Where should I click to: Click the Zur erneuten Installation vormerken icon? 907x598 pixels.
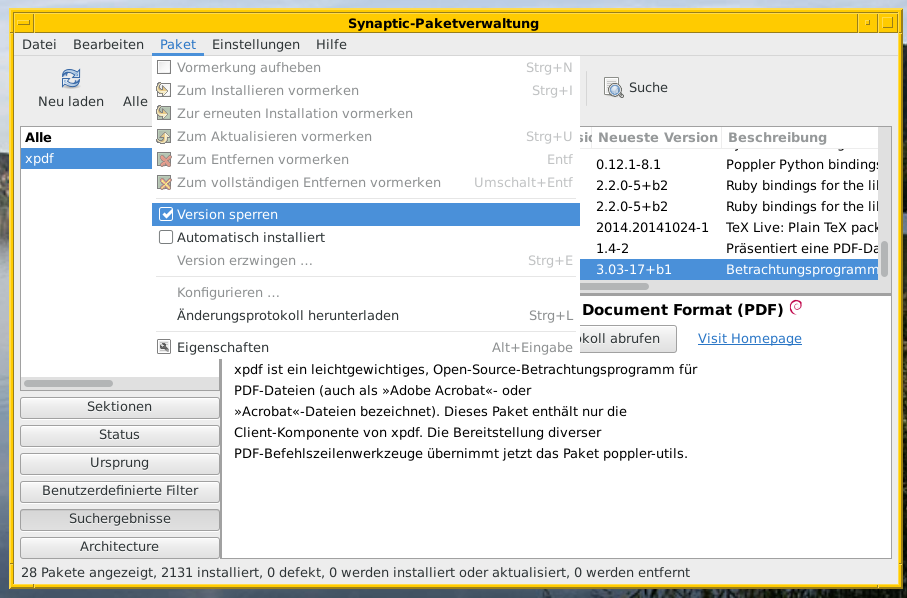164,113
